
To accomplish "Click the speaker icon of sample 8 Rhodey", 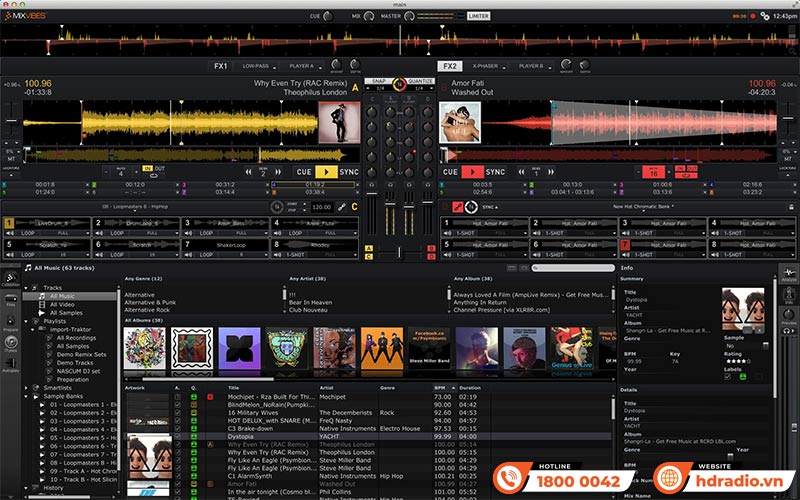I will coord(278,254).
